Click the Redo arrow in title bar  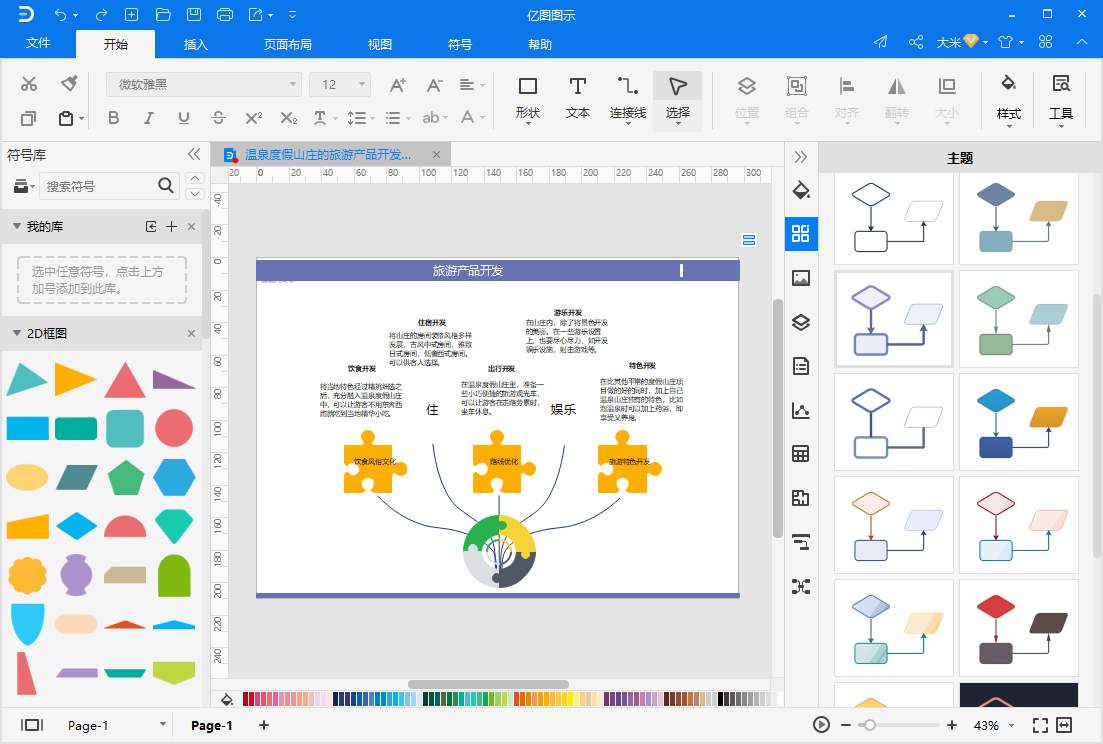click(x=101, y=14)
